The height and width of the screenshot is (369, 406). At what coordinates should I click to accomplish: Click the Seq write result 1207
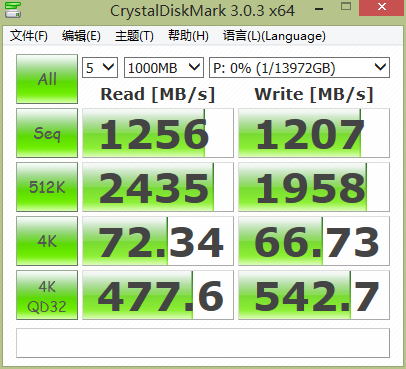pyautogui.click(x=314, y=133)
